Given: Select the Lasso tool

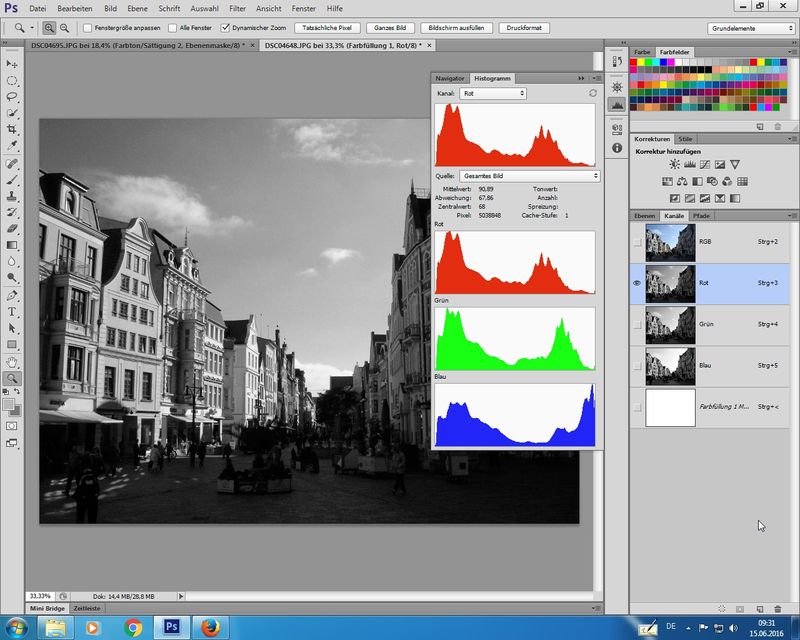Looking at the screenshot, I should 13,97.
